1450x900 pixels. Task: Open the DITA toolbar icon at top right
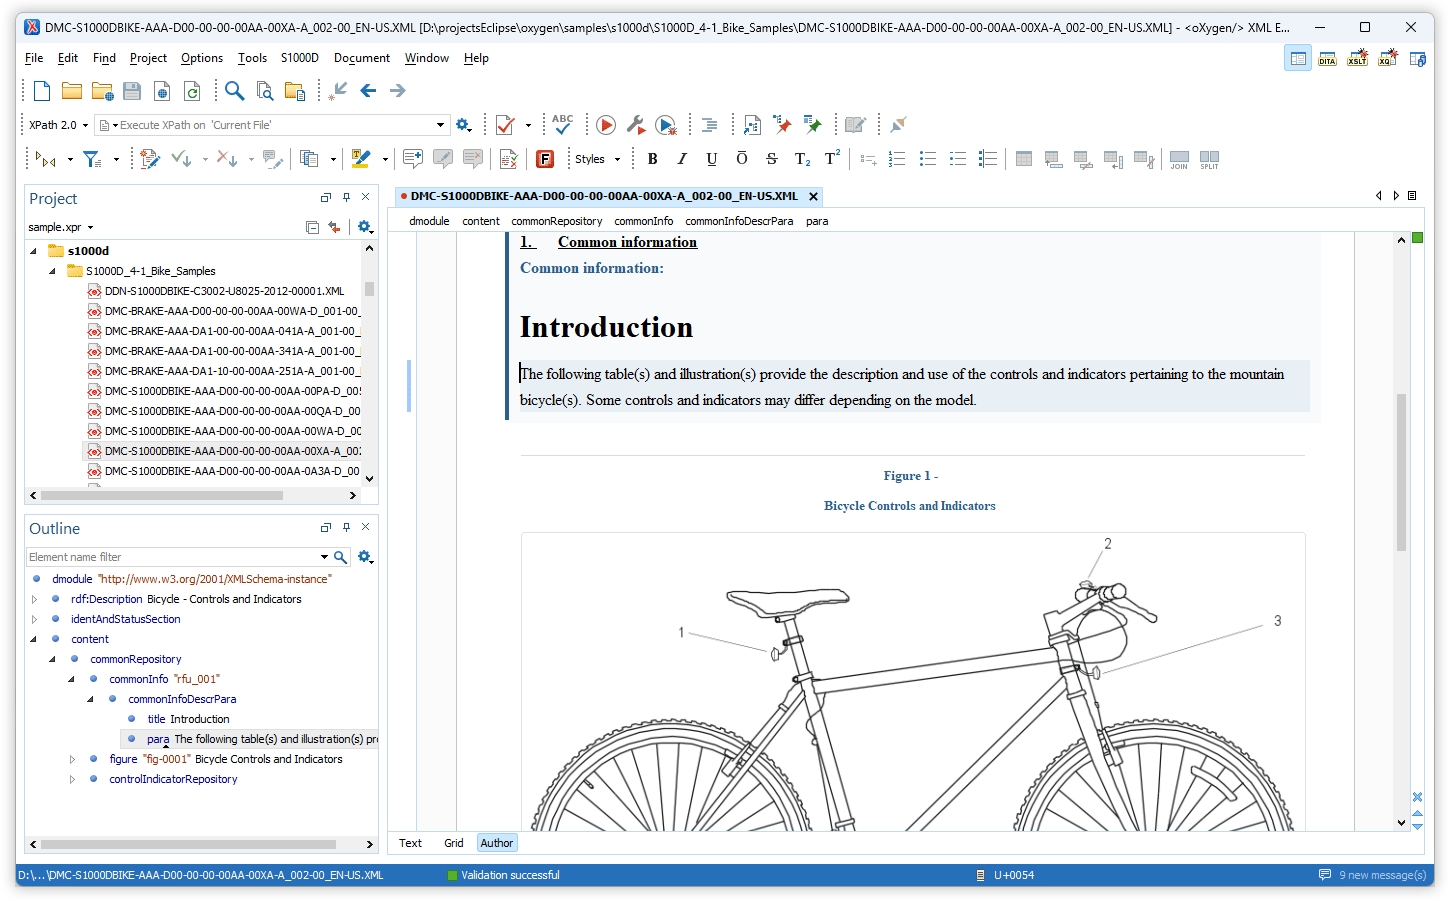(x=1327, y=58)
